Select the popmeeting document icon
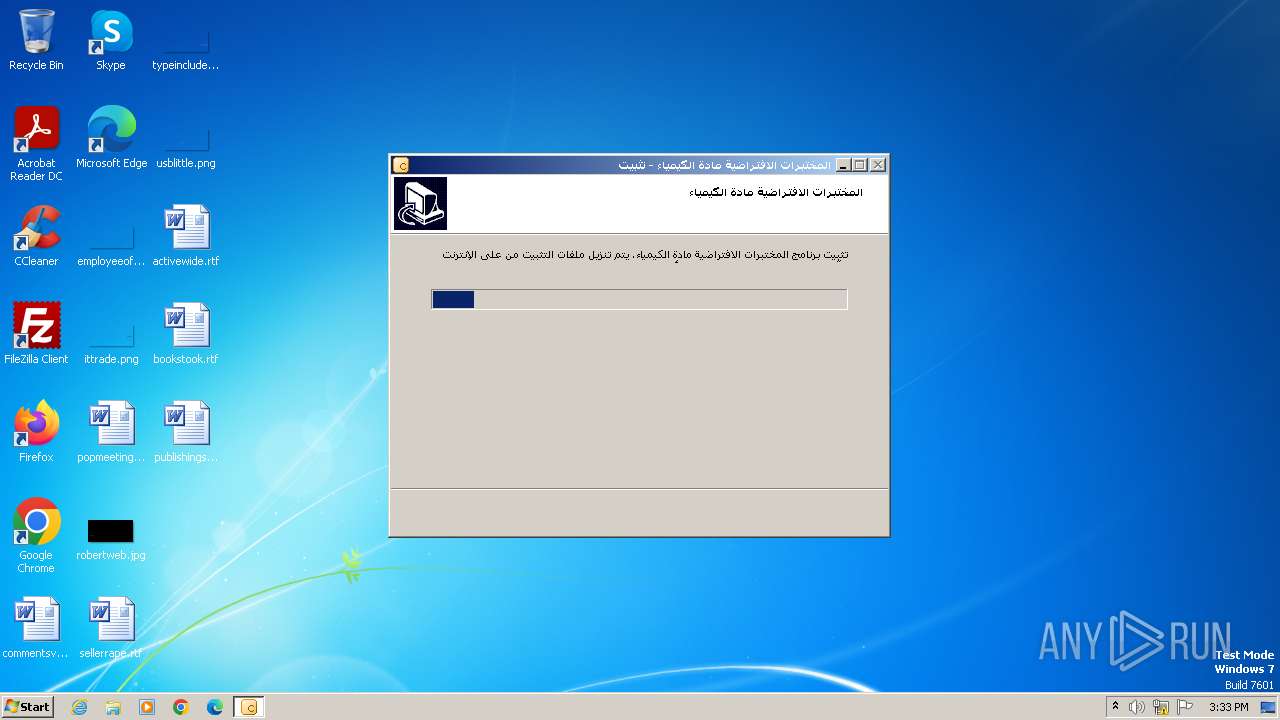The height and width of the screenshot is (720, 1280). 111,432
